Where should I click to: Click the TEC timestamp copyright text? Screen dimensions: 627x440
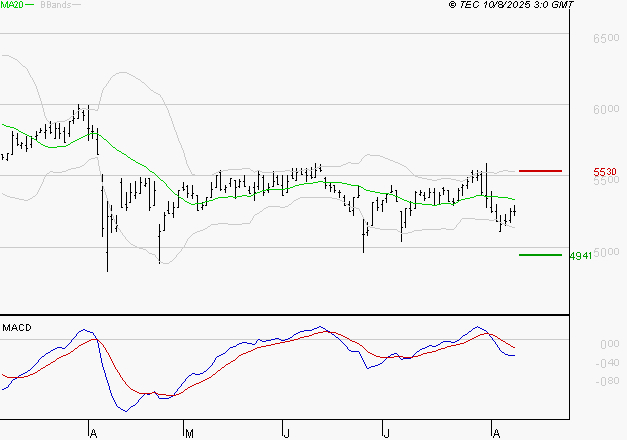click(511, 5)
